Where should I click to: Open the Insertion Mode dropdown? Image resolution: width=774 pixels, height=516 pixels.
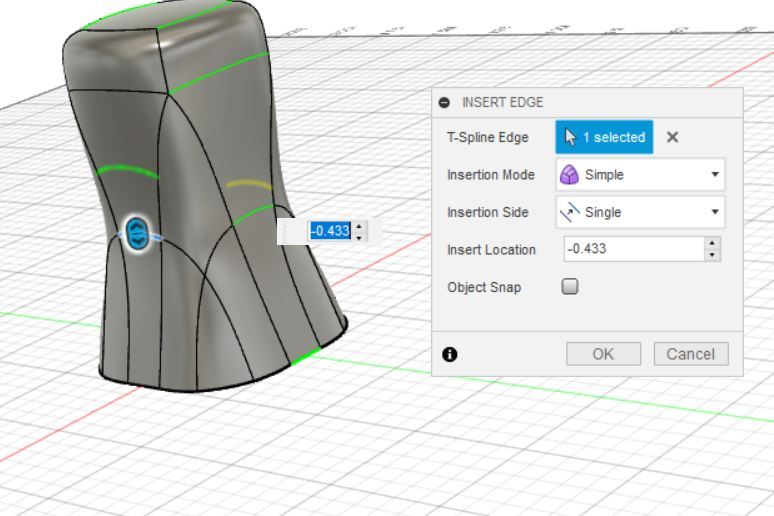click(640, 175)
